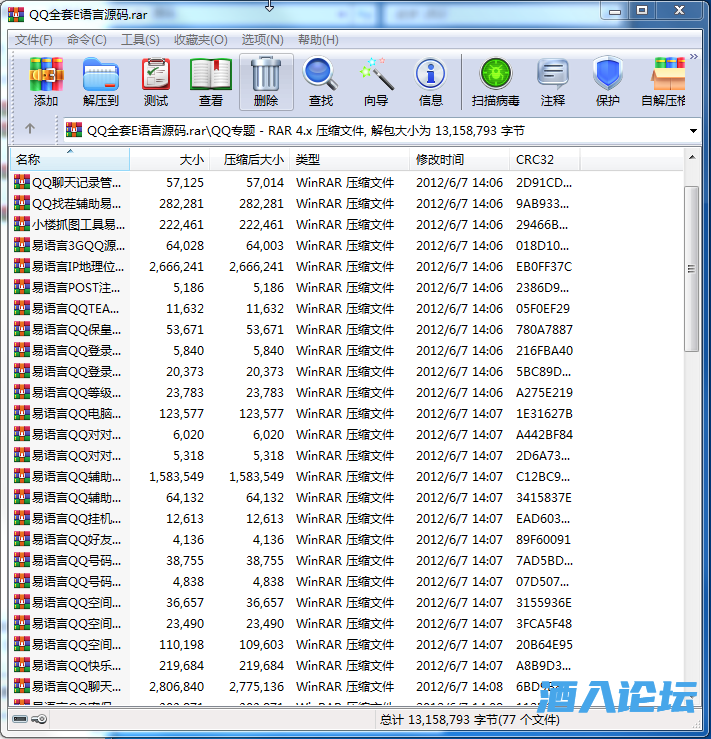Image resolution: width=711 pixels, height=739 pixels.
Task: Open the Comment (注释) icon
Action: [x=553, y=82]
